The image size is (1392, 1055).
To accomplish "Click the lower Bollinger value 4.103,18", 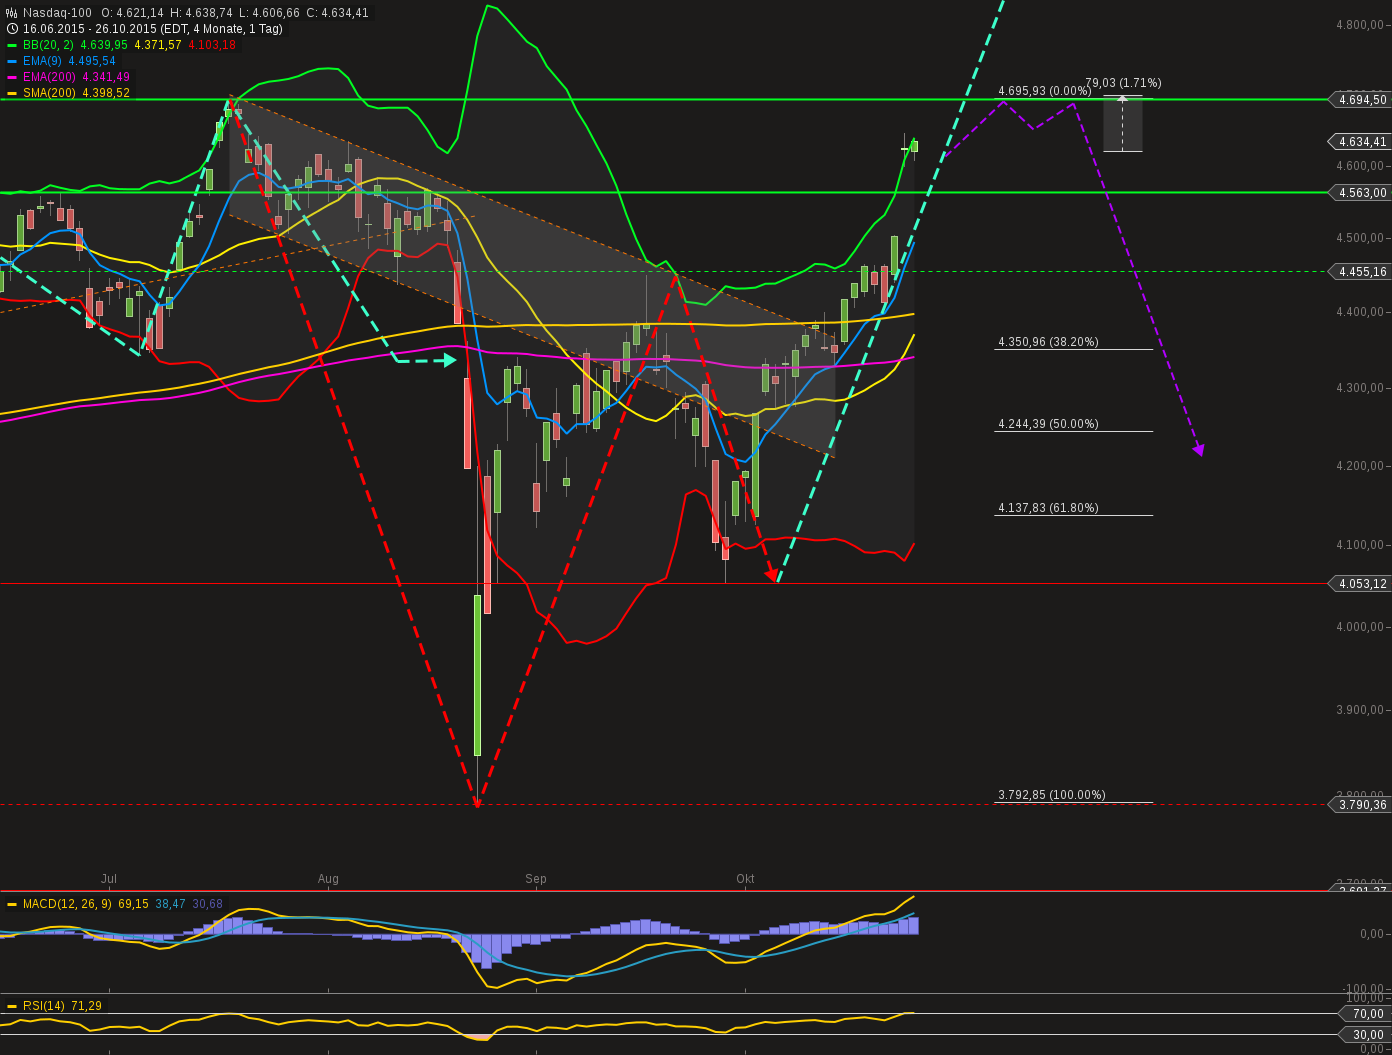I will coord(212,45).
